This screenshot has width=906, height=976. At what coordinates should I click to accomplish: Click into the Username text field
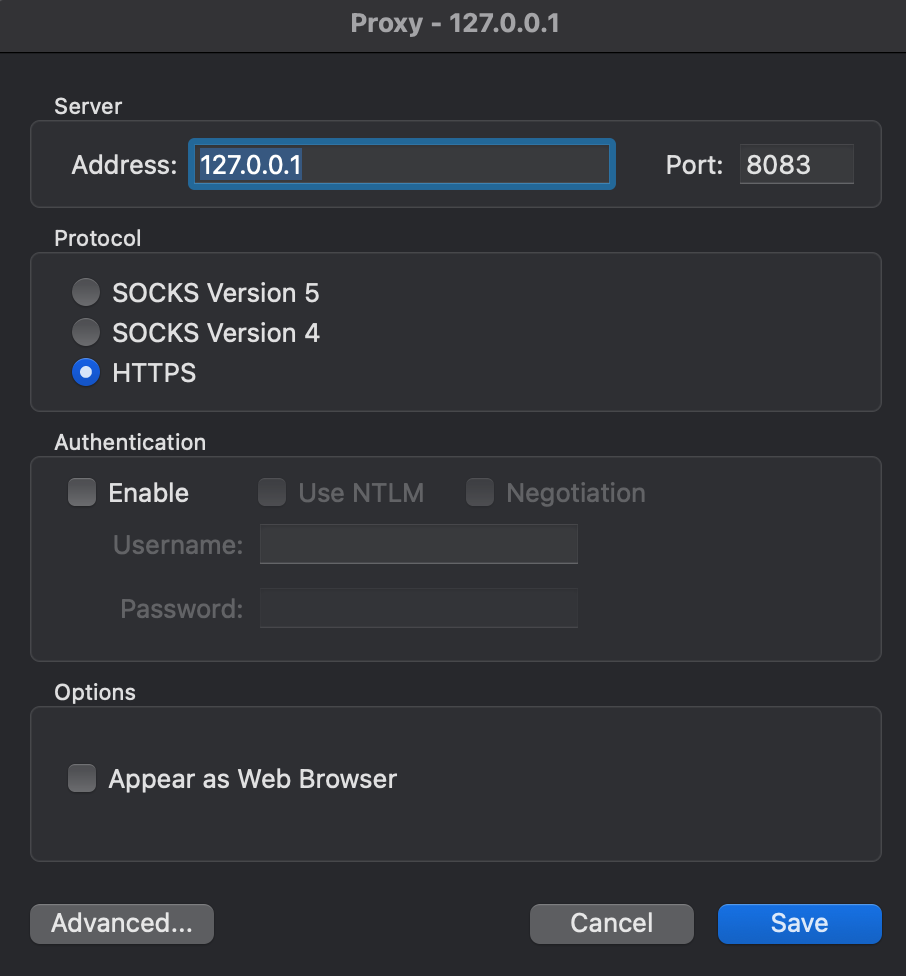coord(418,545)
